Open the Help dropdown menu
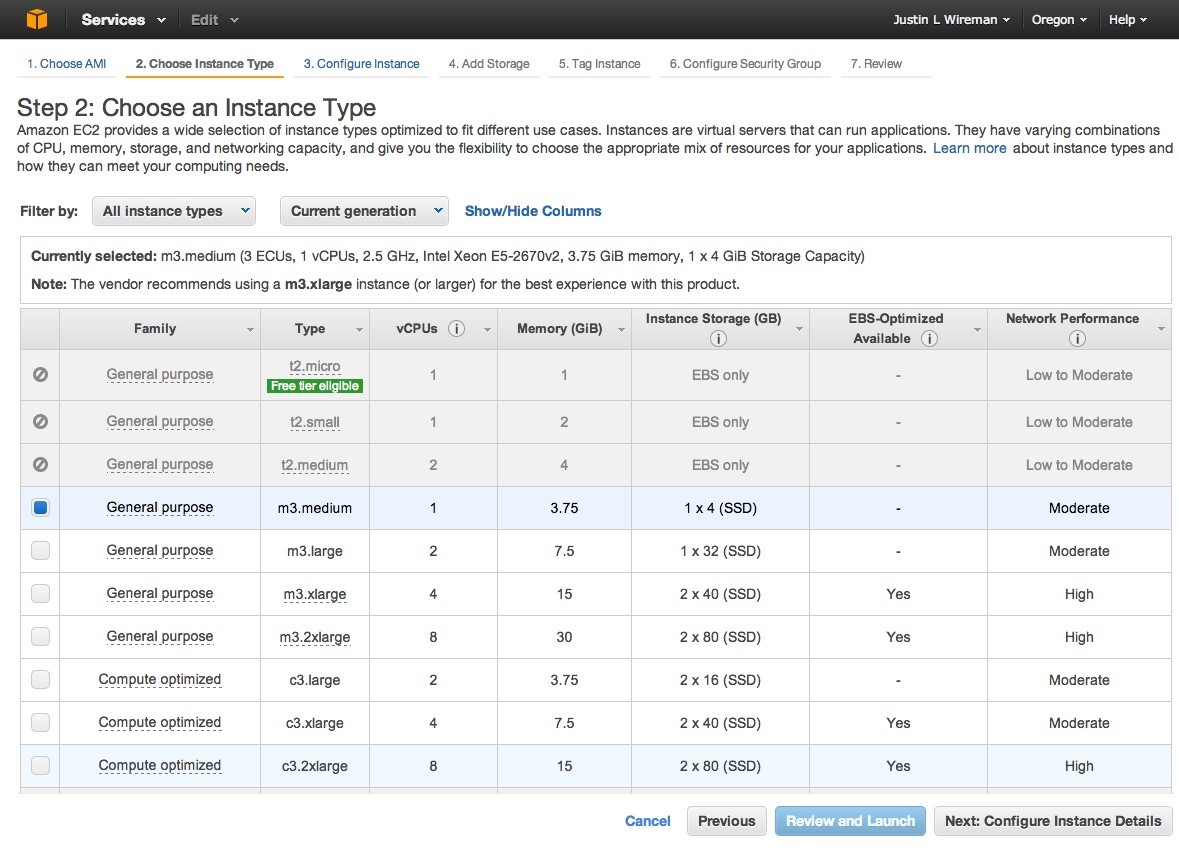 (1128, 20)
